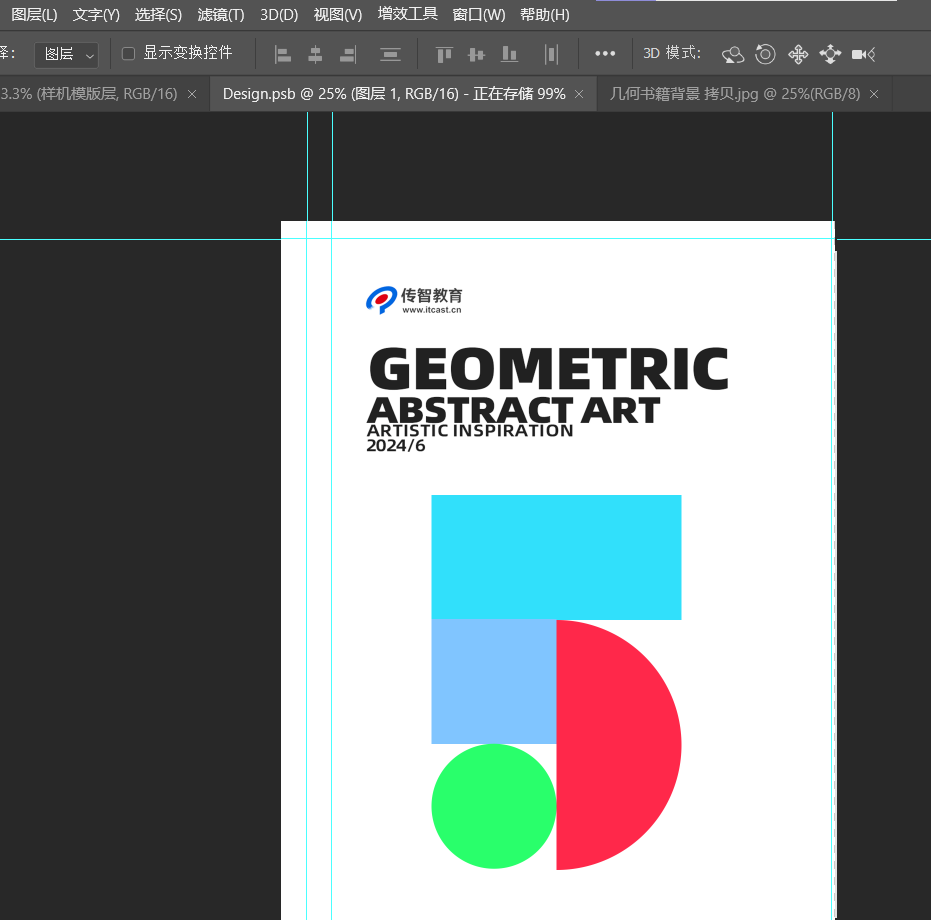Click the align top edges icon
The height and width of the screenshot is (920, 931).
click(444, 55)
